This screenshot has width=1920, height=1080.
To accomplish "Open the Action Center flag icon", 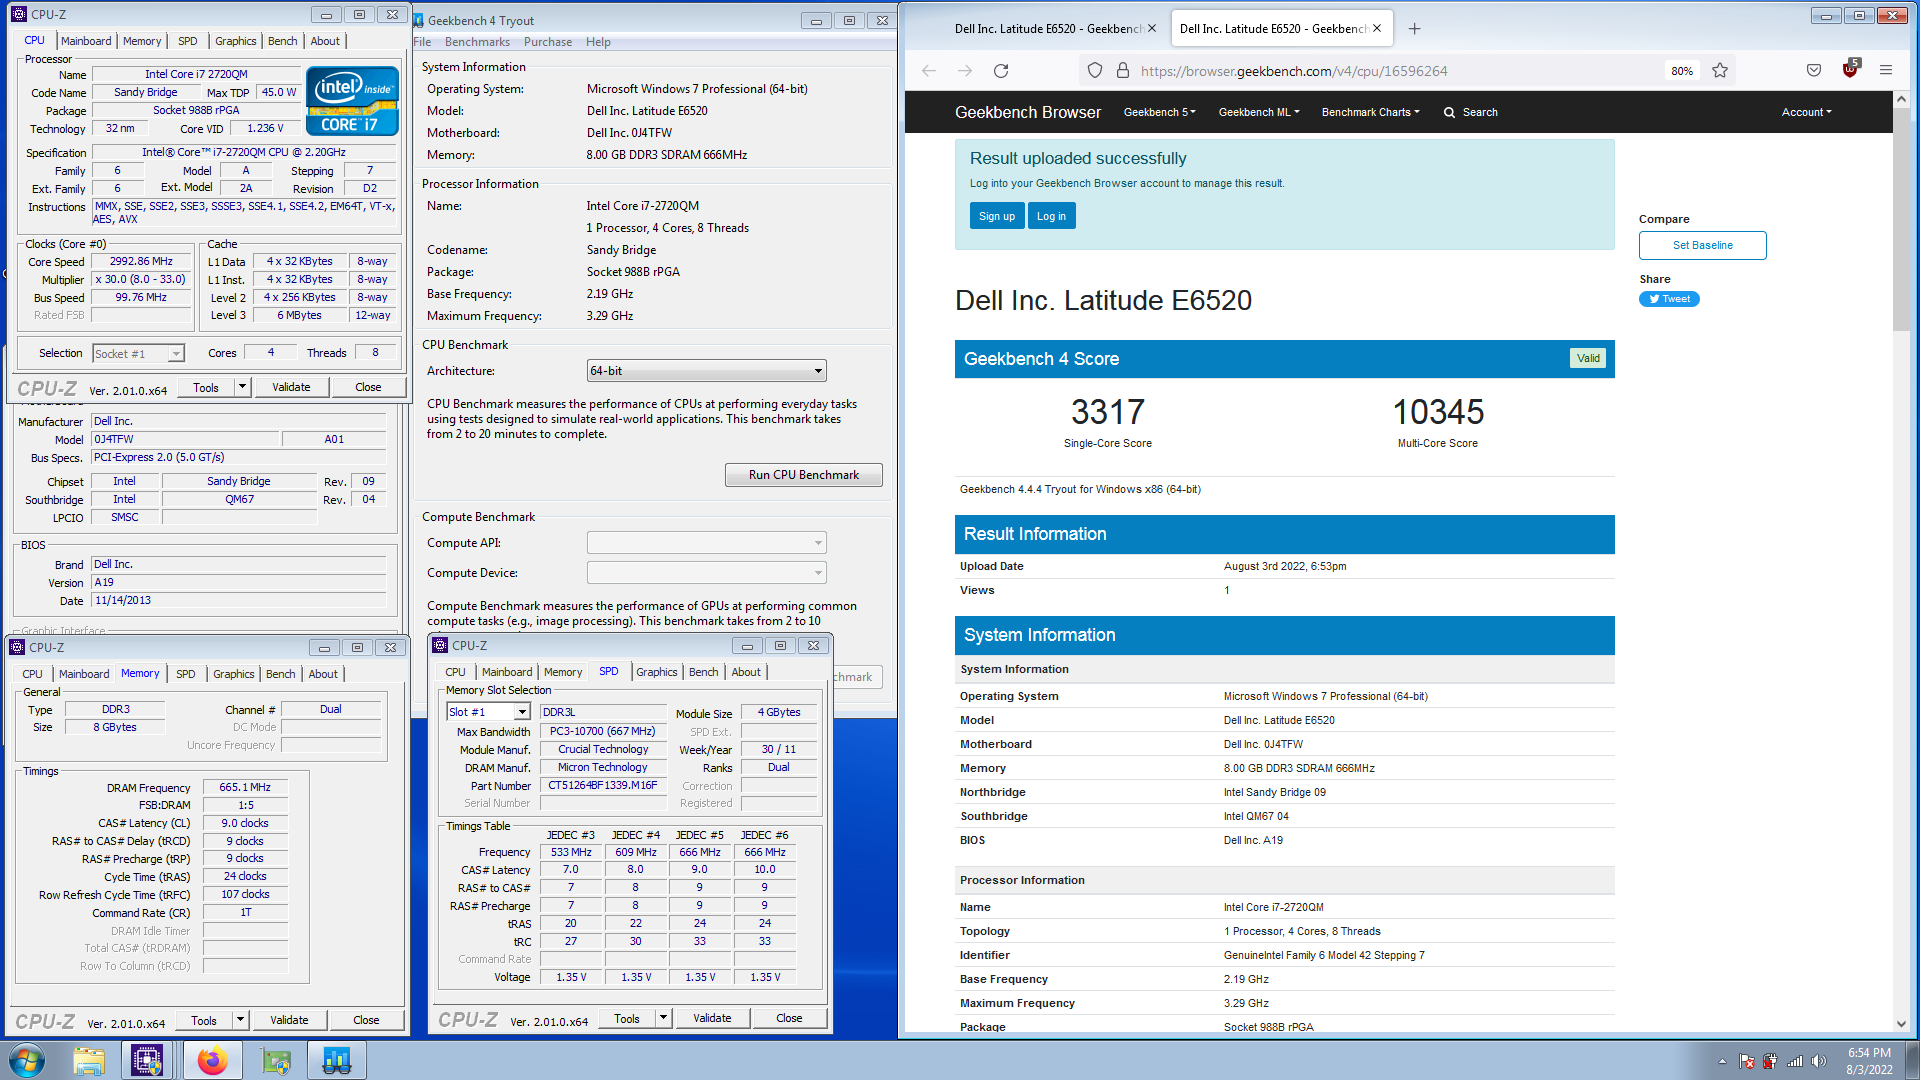I will pyautogui.click(x=1746, y=1062).
